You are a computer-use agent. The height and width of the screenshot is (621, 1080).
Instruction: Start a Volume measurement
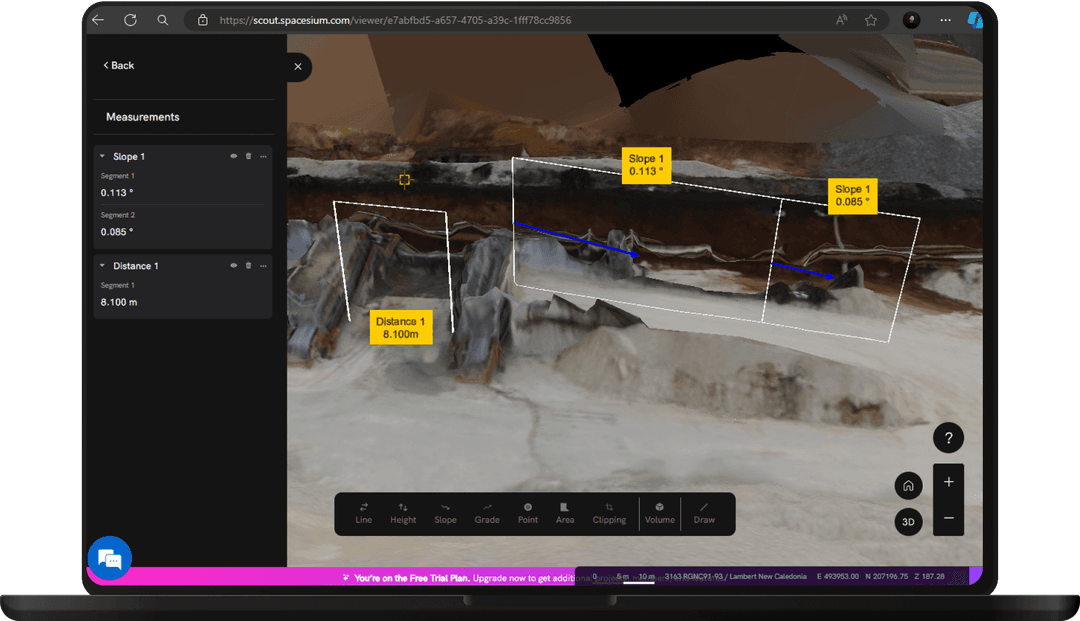[660, 513]
